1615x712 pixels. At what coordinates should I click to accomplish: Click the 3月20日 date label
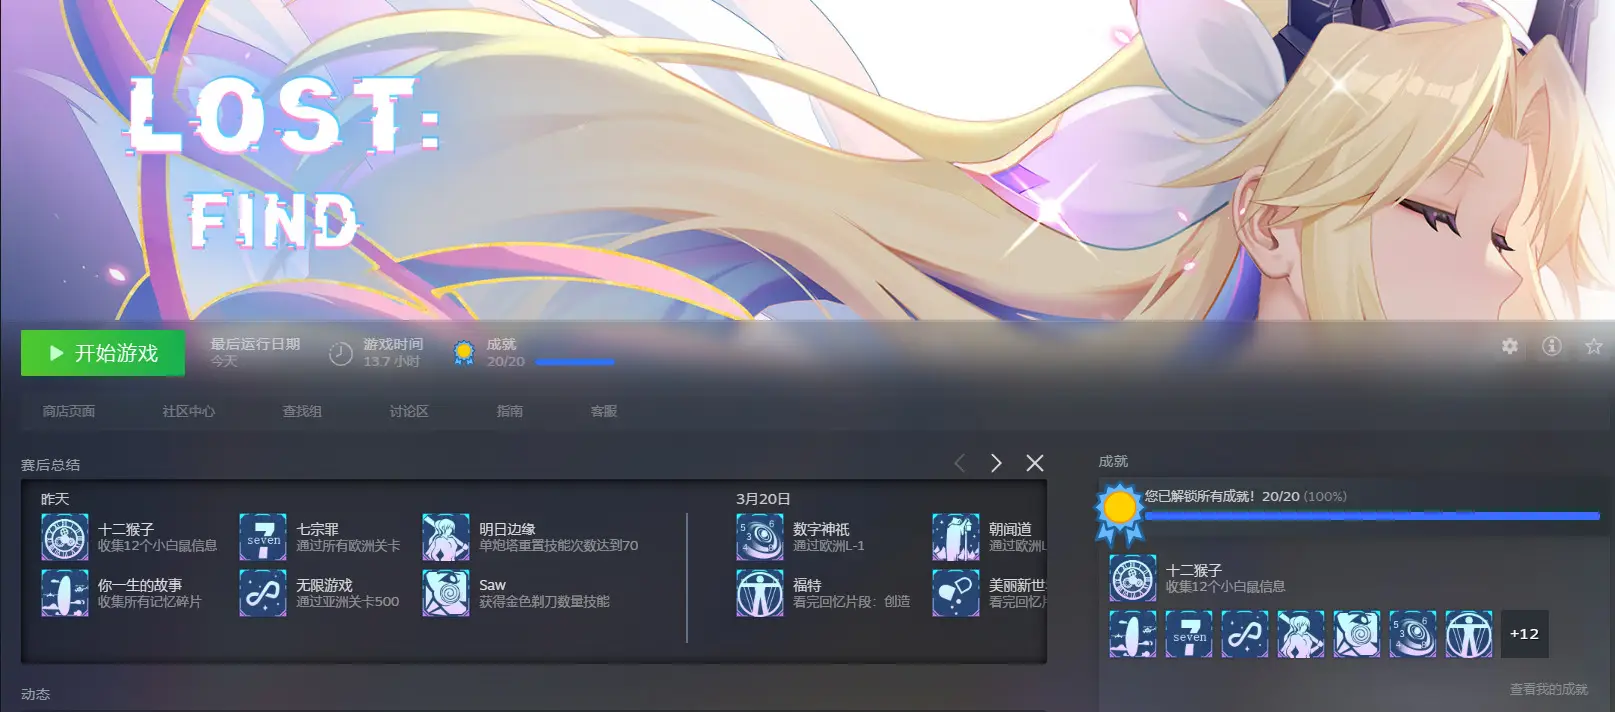click(x=764, y=499)
